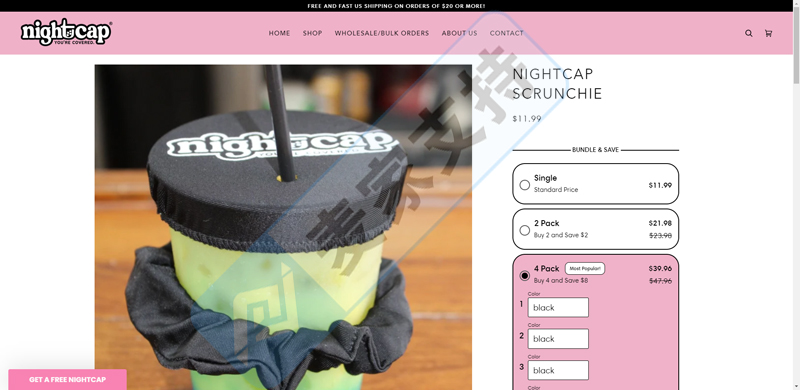Click the Bundle & Save heading
Image resolution: width=800 pixels, height=390 pixels.
(x=595, y=150)
